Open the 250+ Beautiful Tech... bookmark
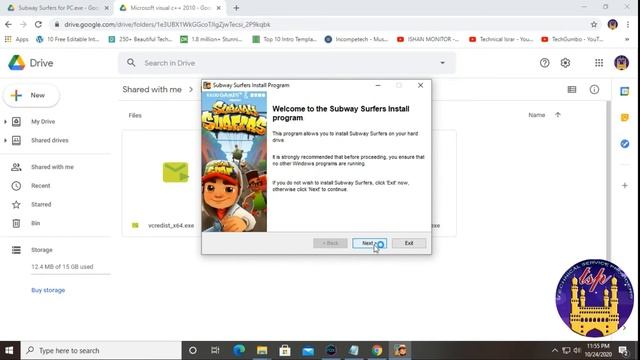The width and height of the screenshot is (640, 360). coord(140,39)
